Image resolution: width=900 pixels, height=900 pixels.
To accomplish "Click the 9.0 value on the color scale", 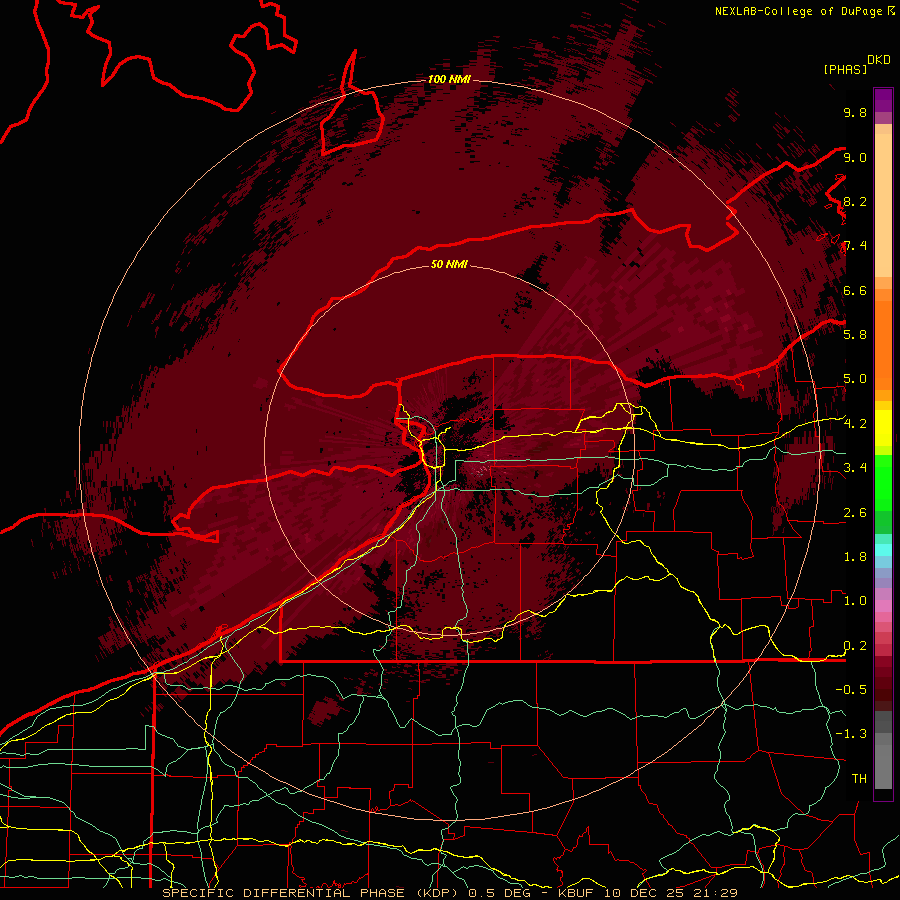I will click(x=855, y=157).
